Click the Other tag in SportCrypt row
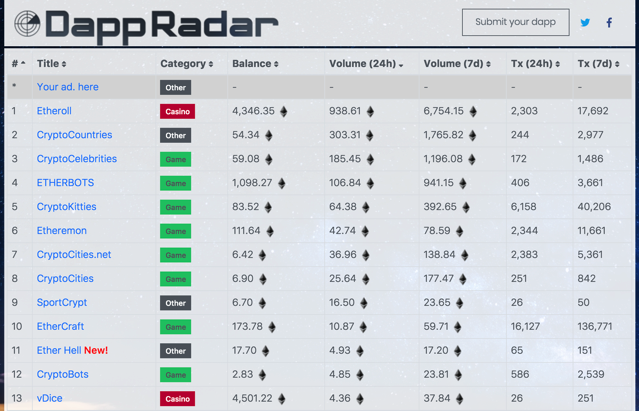 click(175, 303)
